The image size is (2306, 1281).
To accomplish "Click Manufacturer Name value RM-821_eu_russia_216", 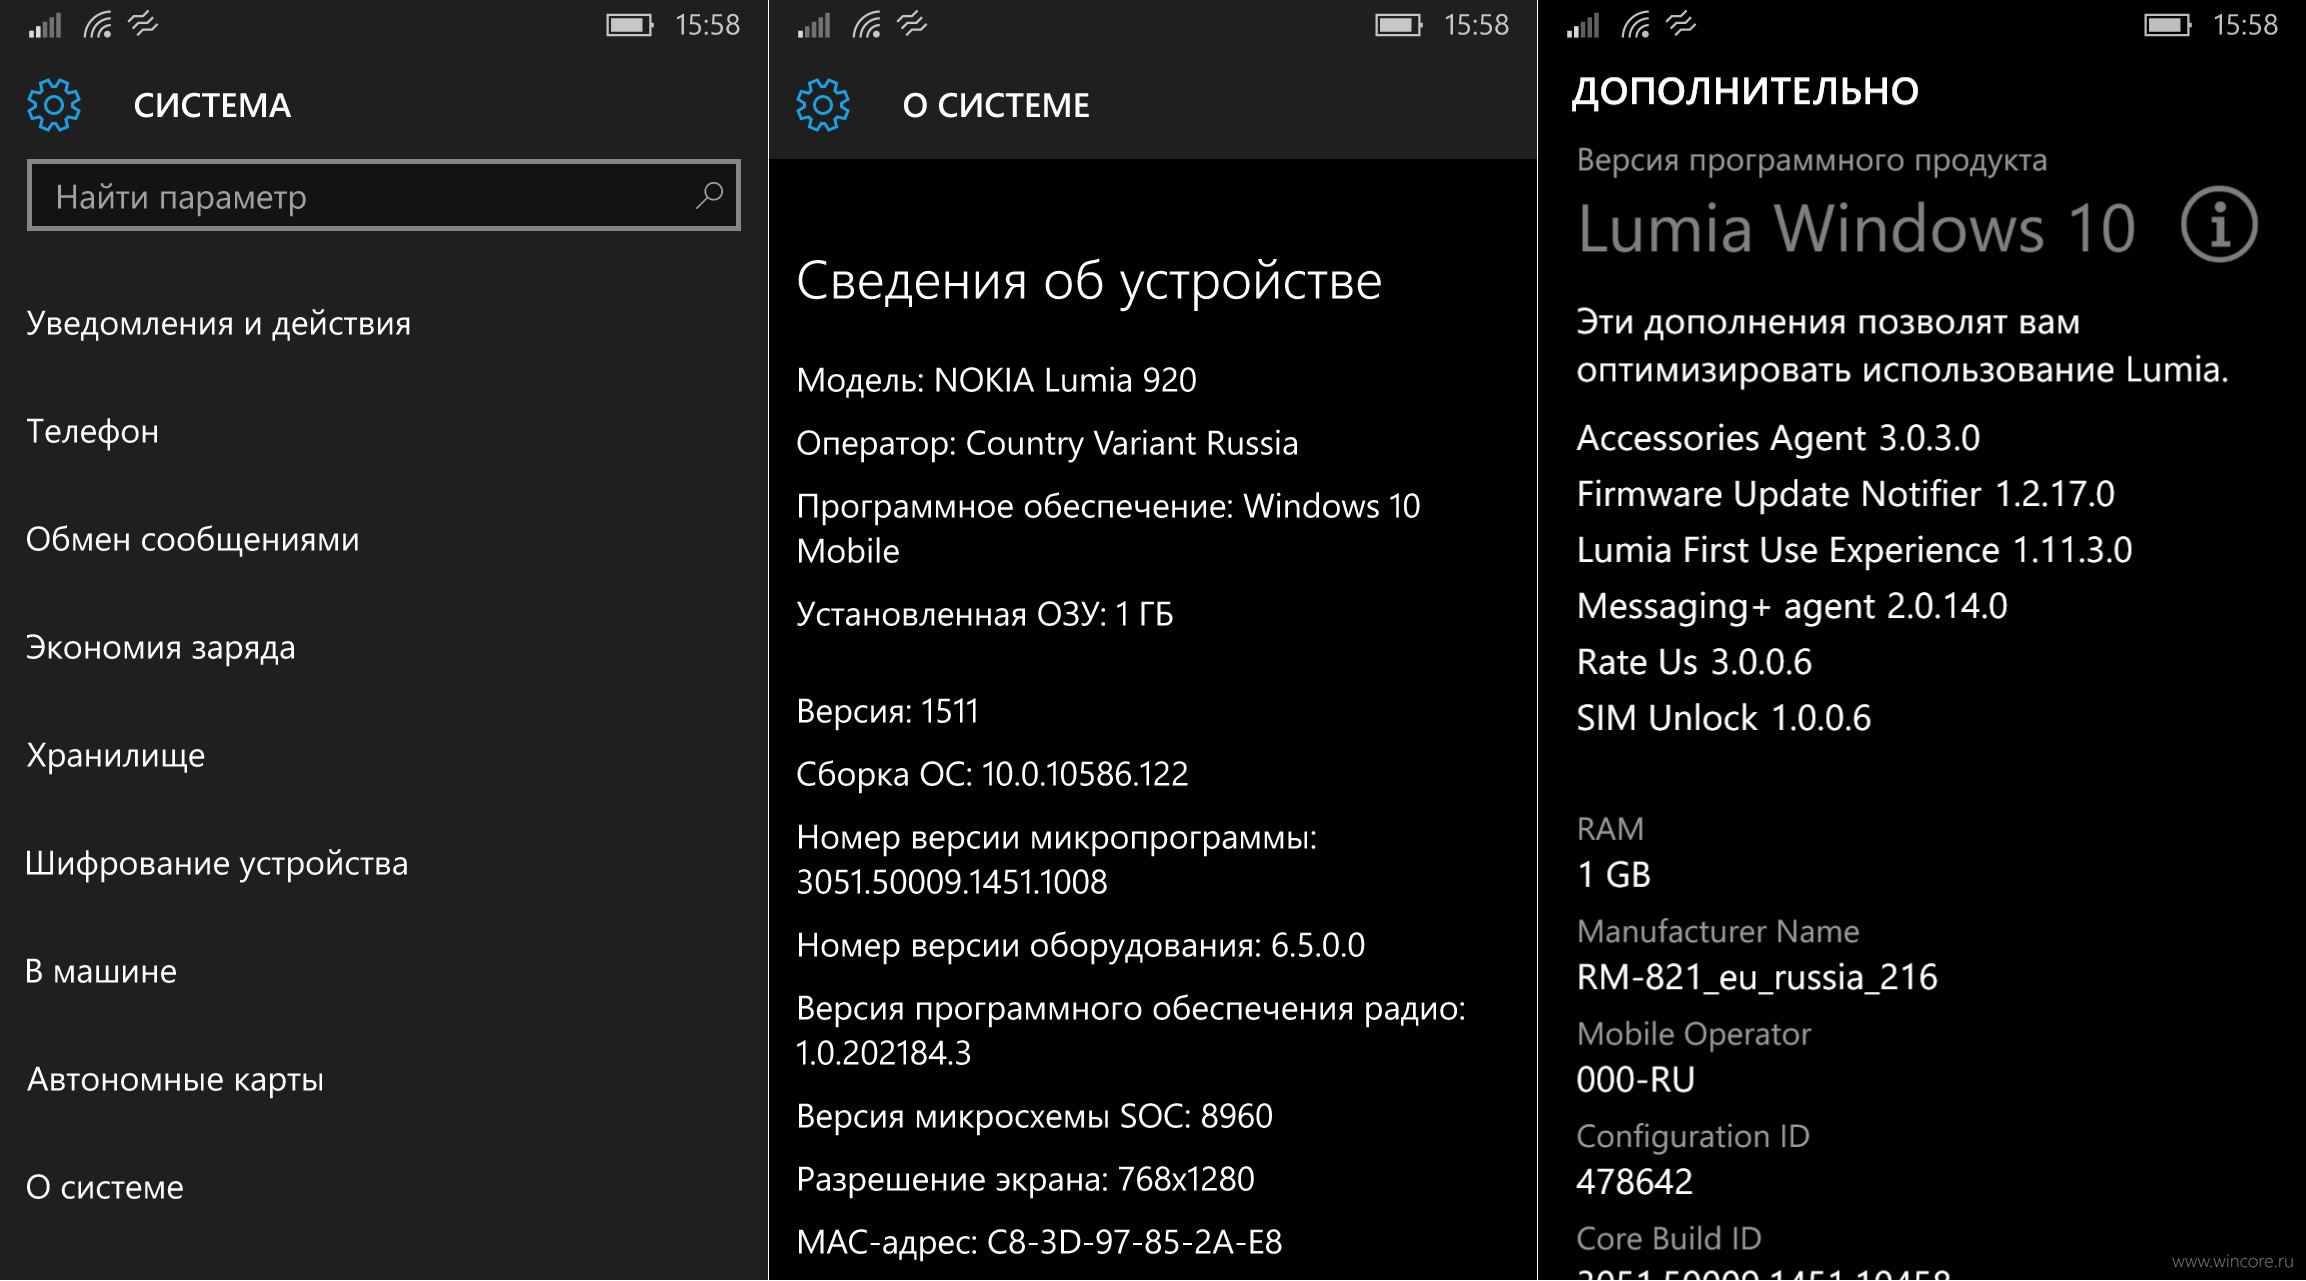I will click(1757, 977).
